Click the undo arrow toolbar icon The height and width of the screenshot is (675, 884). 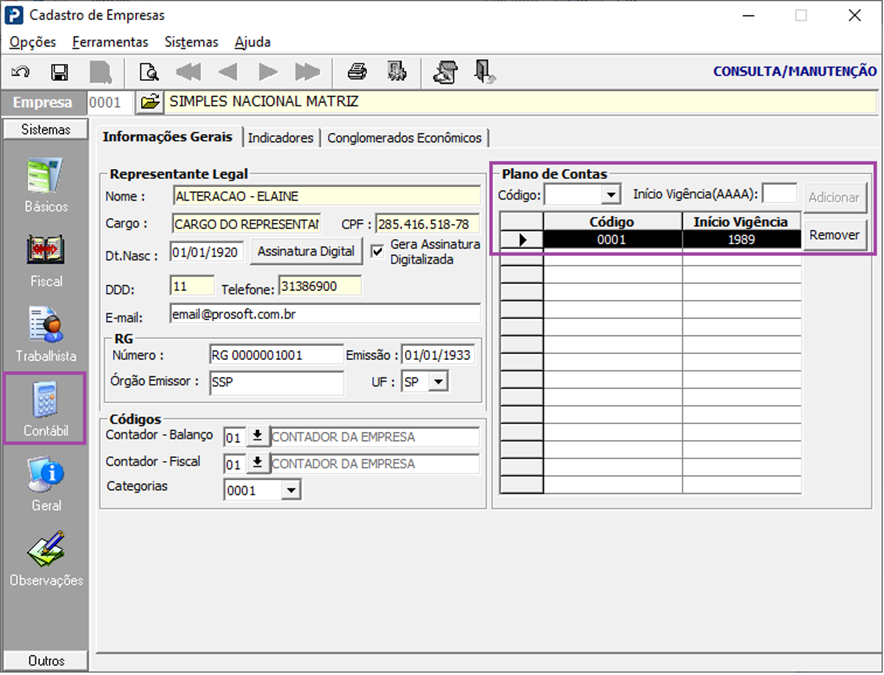tap(21, 72)
